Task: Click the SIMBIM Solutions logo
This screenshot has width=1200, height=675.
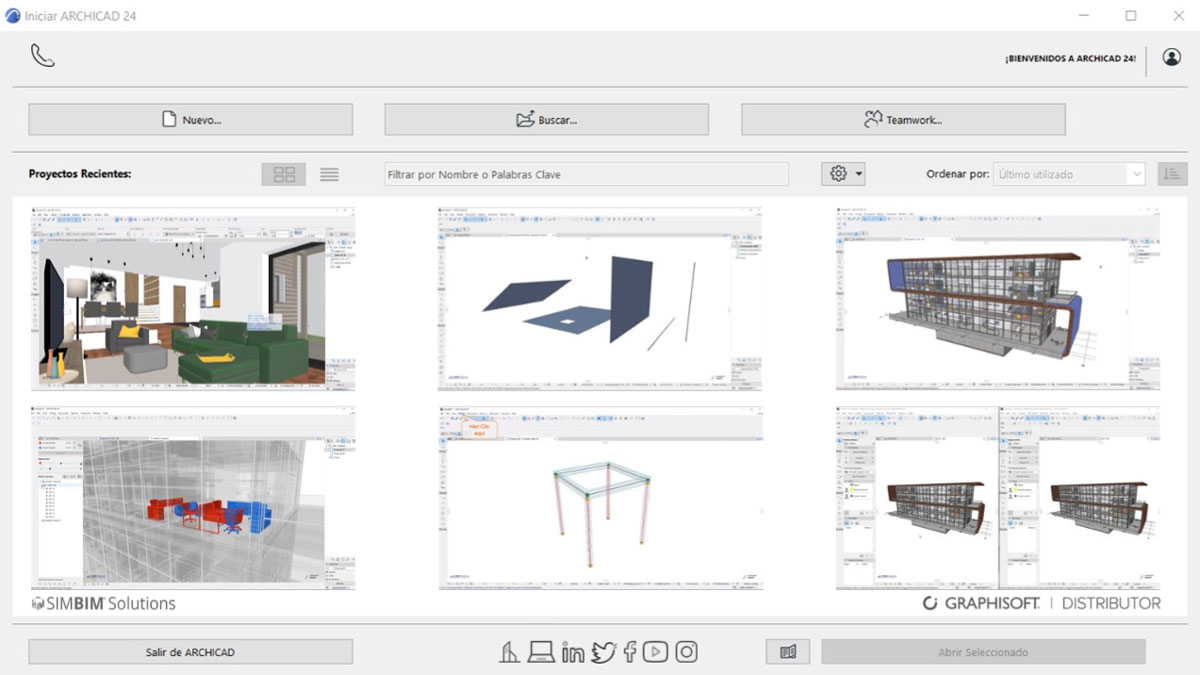Action: pyautogui.click(x=104, y=603)
